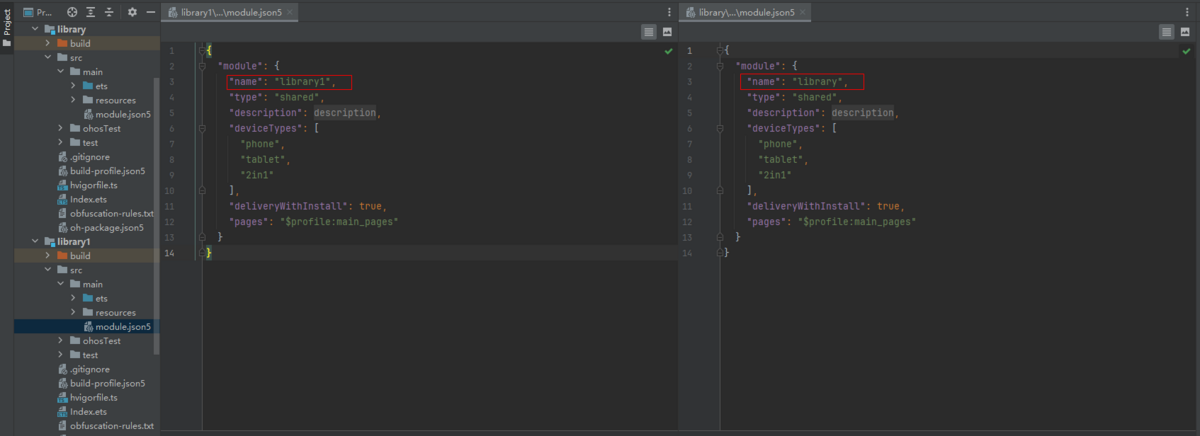Fold the module block in right editor
Screen dimensions: 1200x436
point(720,66)
